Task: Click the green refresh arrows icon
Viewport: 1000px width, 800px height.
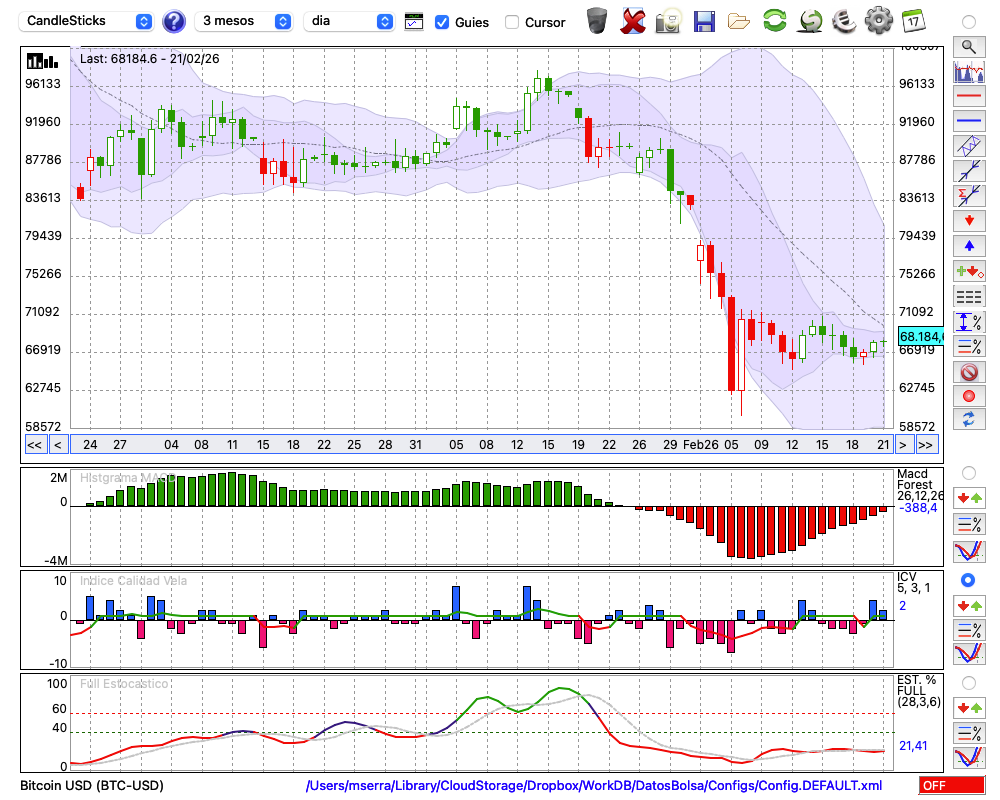Action: click(x=774, y=21)
